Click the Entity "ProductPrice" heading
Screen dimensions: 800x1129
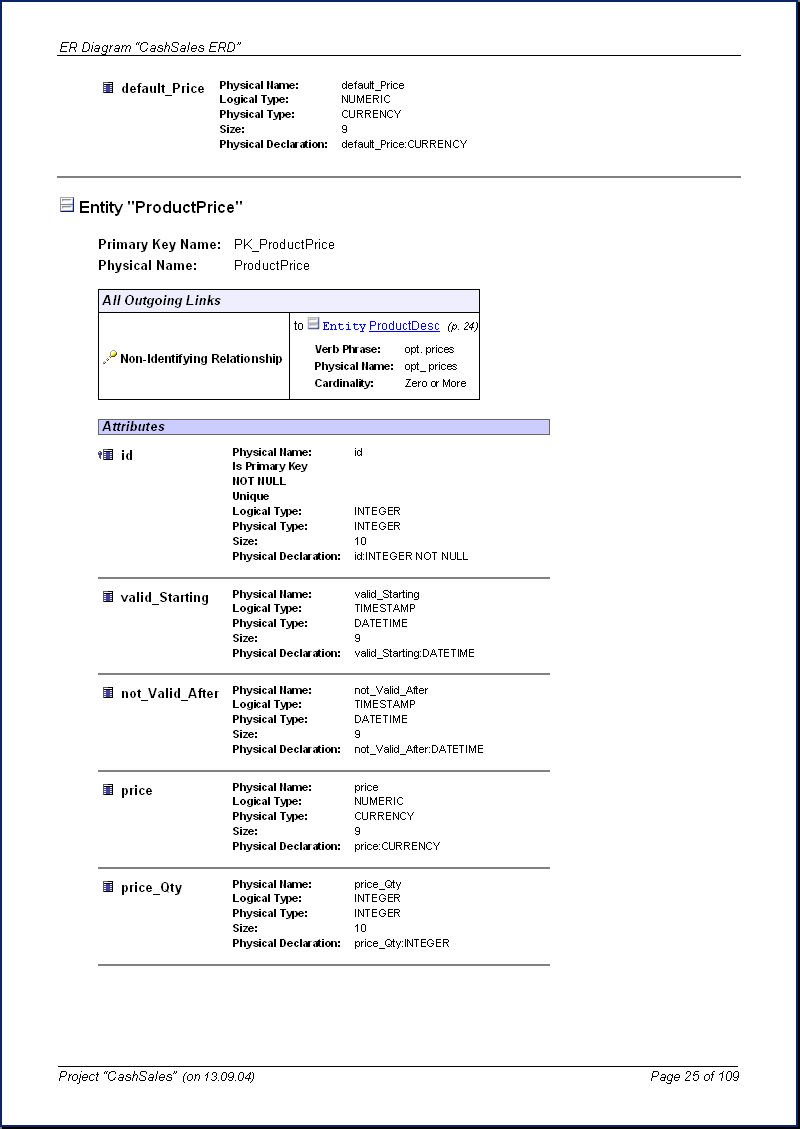click(x=161, y=207)
